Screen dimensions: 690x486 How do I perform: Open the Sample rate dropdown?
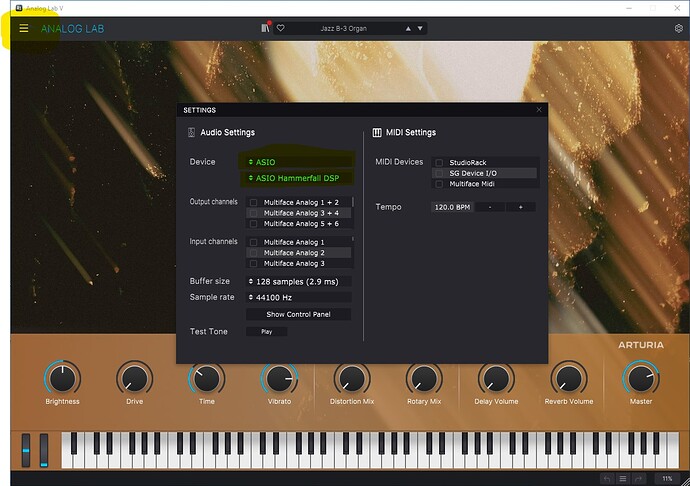(x=298, y=297)
